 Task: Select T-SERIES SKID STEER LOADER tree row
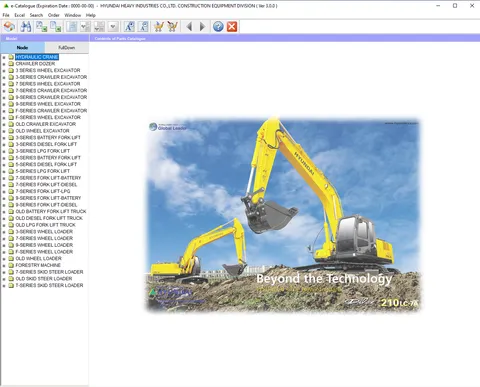pyautogui.click(x=49, y=285)
